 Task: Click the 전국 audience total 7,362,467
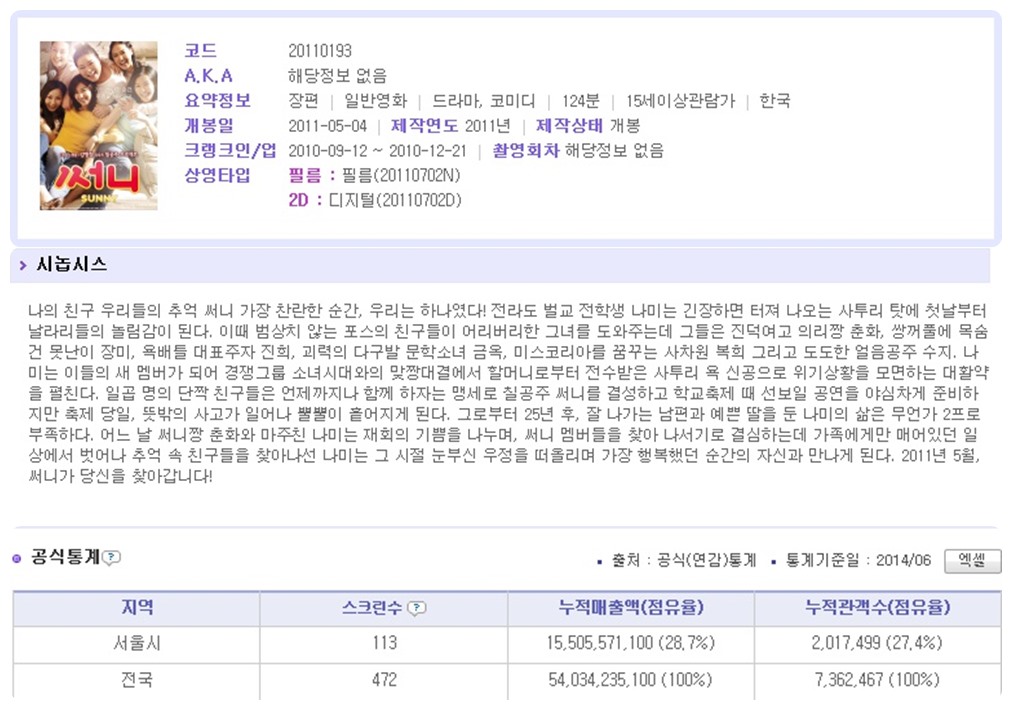(877, 680)
